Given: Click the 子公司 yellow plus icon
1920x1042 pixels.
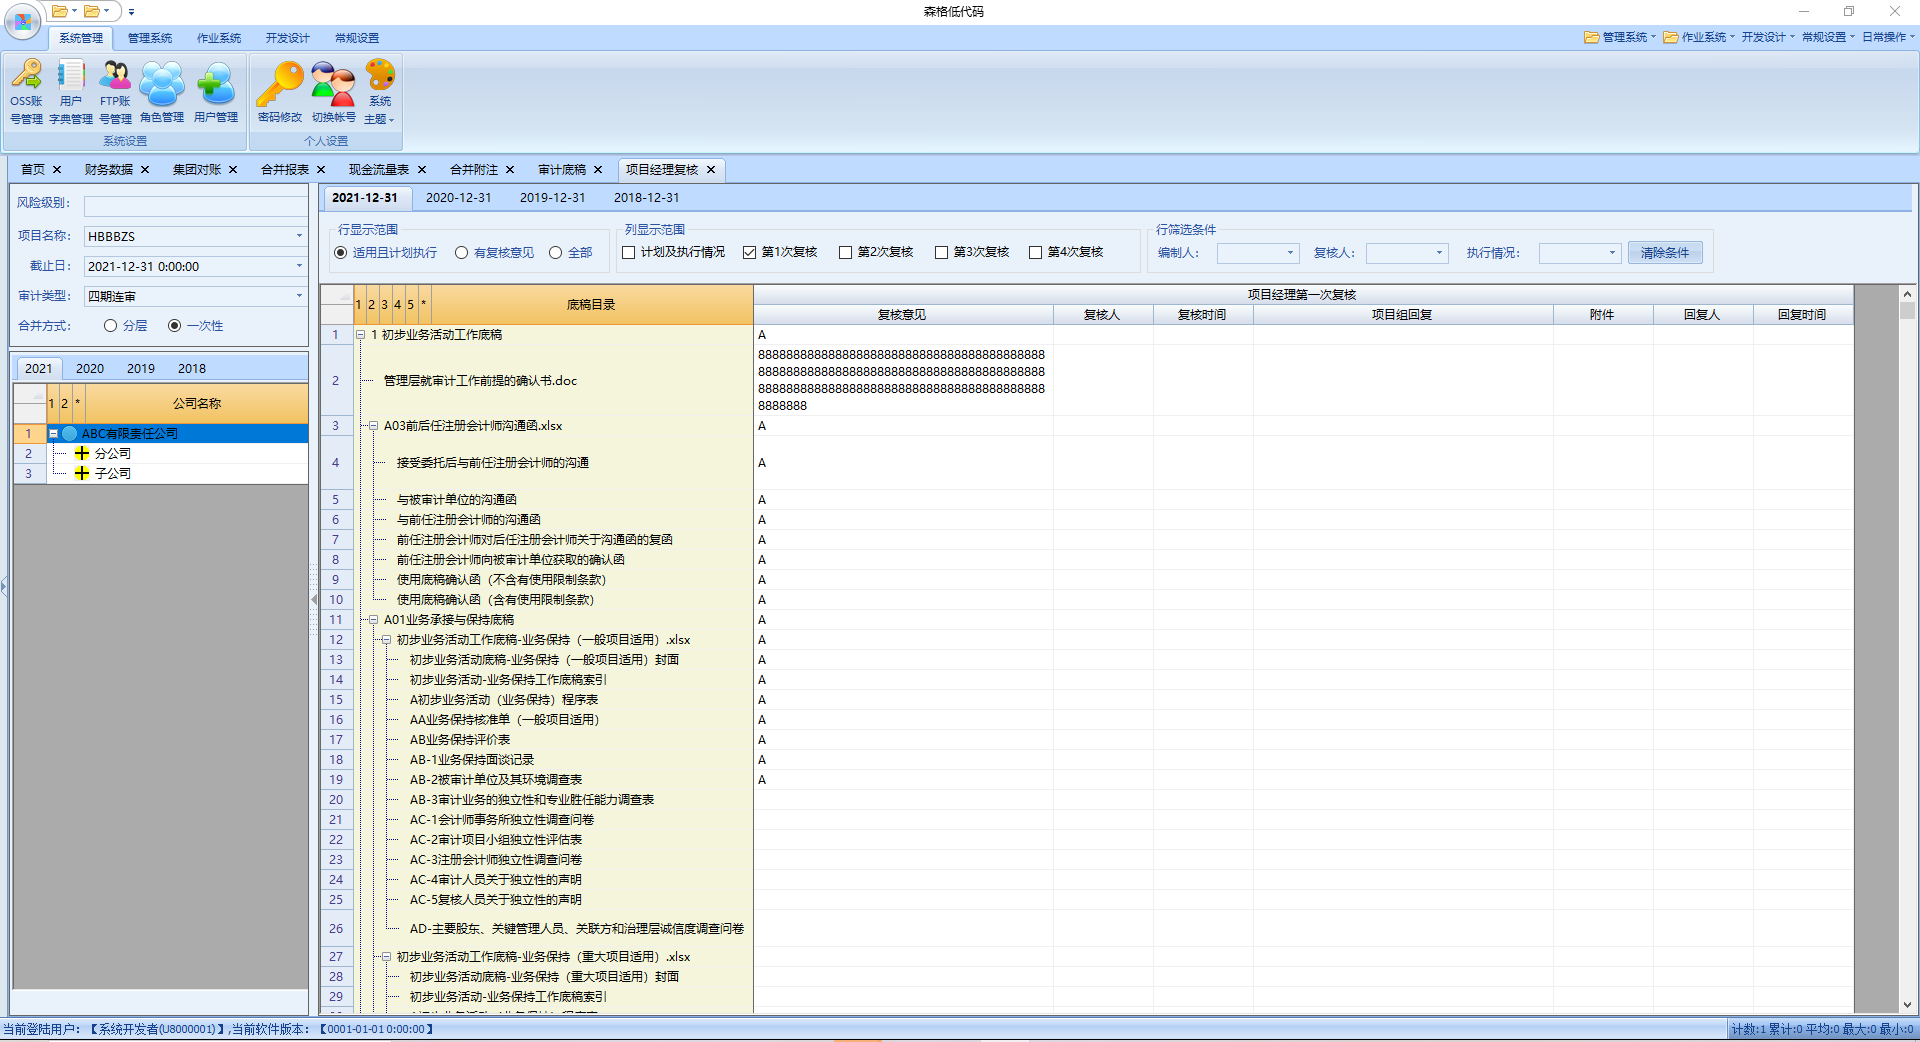Looking at the screenshot, I should click(x=82, y=473).
